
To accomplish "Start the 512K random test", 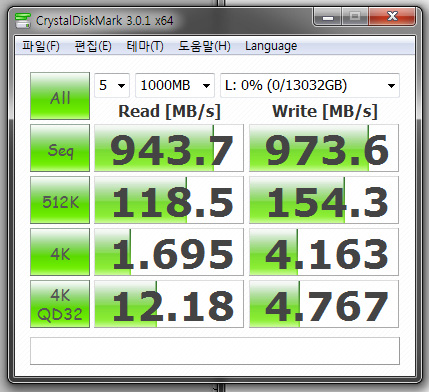I will pyautogui.click(x=60, y=200).
